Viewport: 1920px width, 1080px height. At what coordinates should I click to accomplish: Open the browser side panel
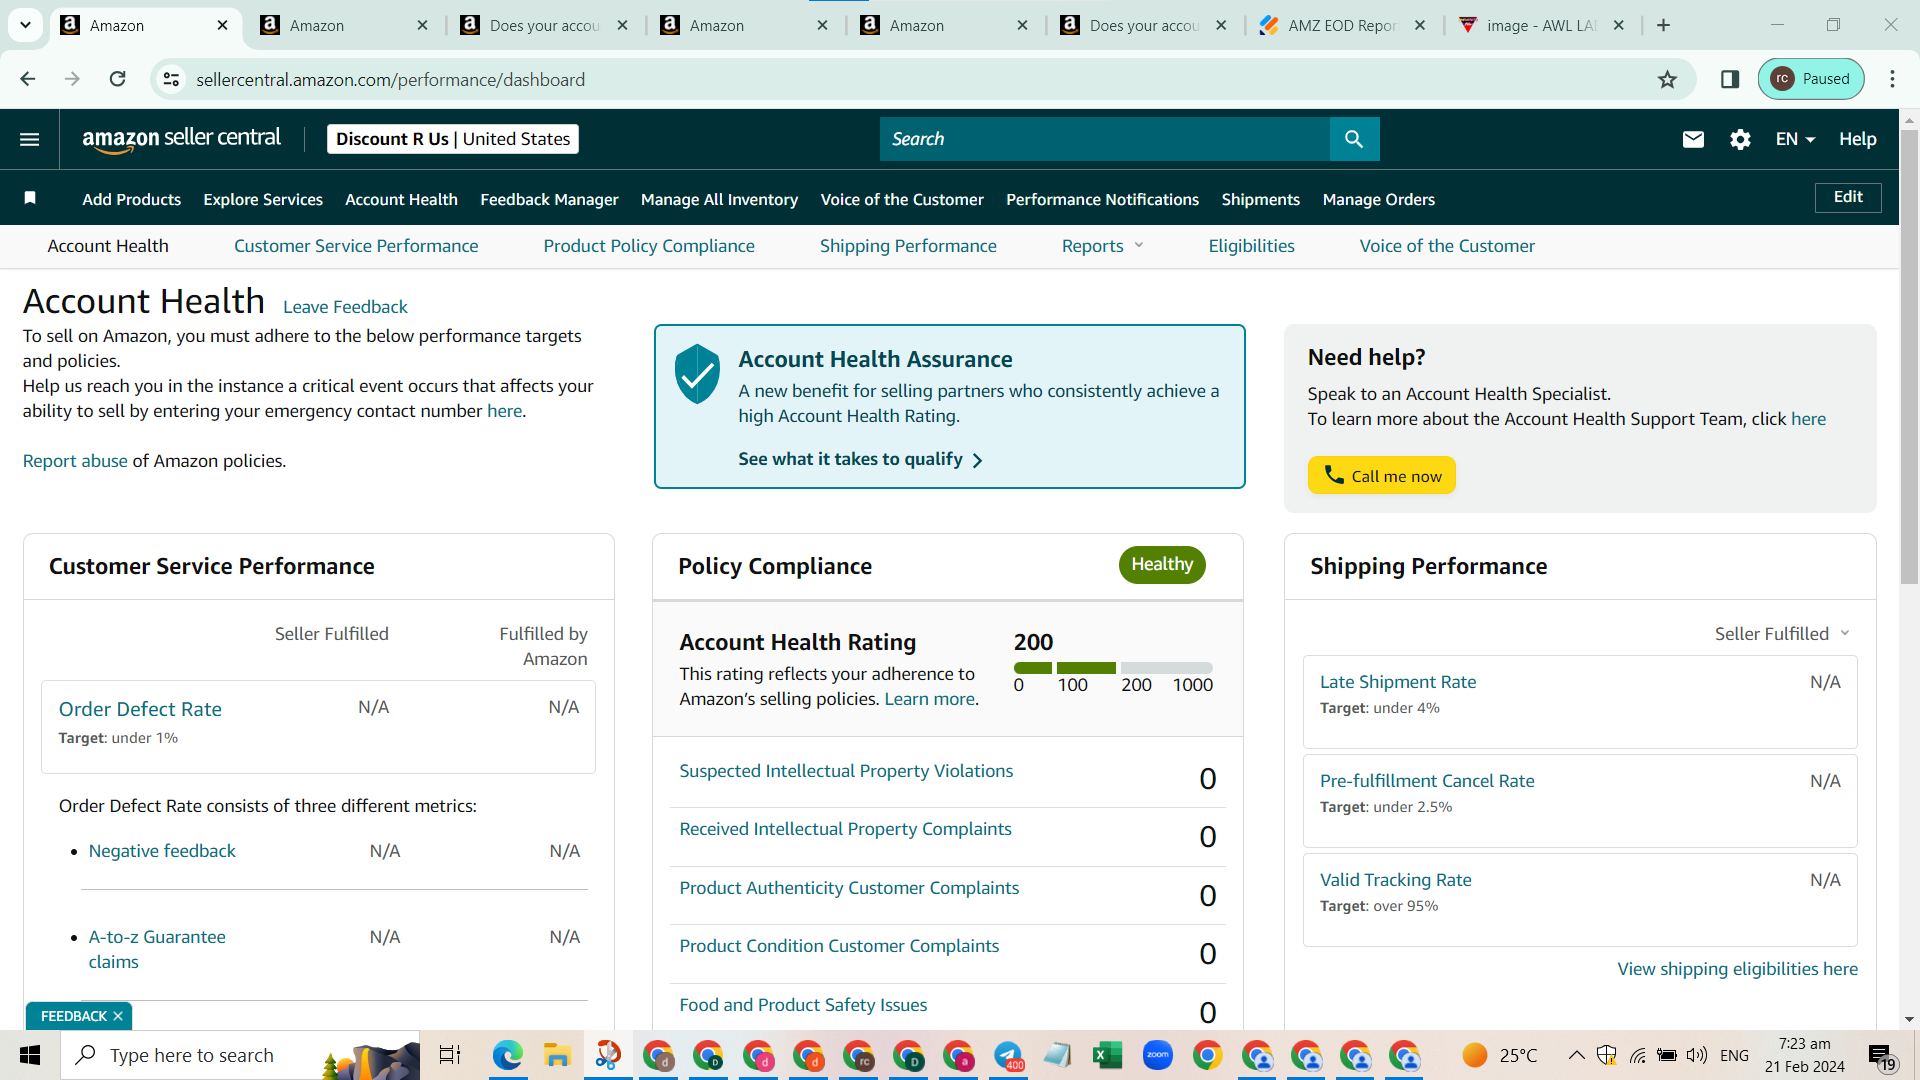click(1730, 79)
